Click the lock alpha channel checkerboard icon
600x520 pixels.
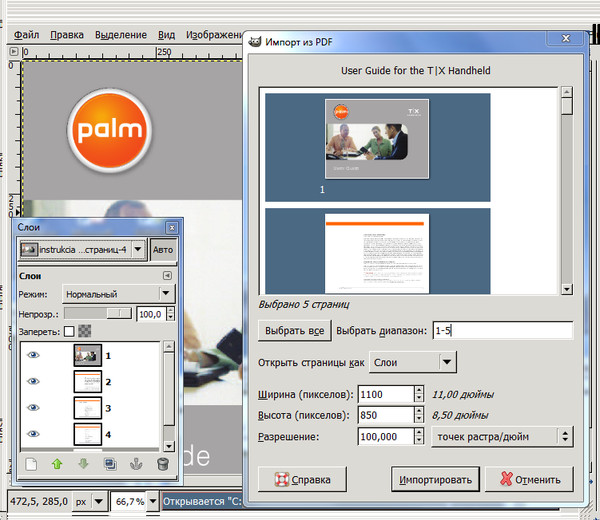pos(85,331)
